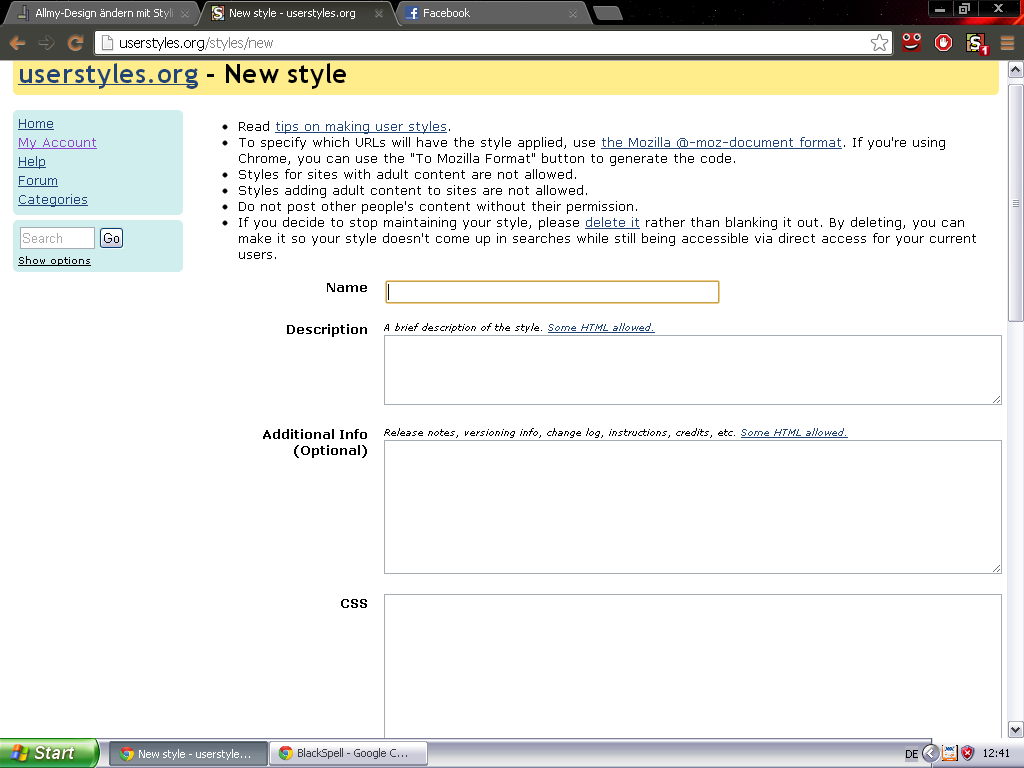Click the browser forward arrow
The image size is (1024, 768).
(x=46, y=43)
